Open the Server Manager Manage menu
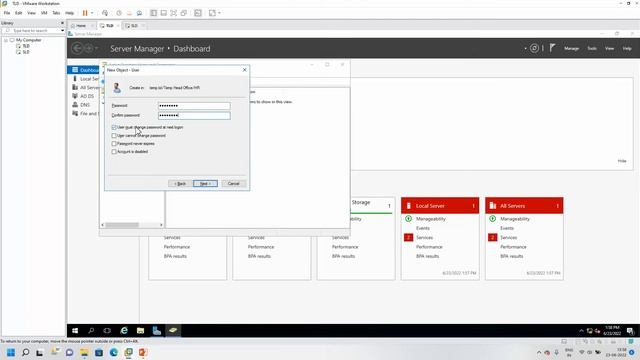The width and height of the screenshot is (640, 360). click(x=571, y=48)
